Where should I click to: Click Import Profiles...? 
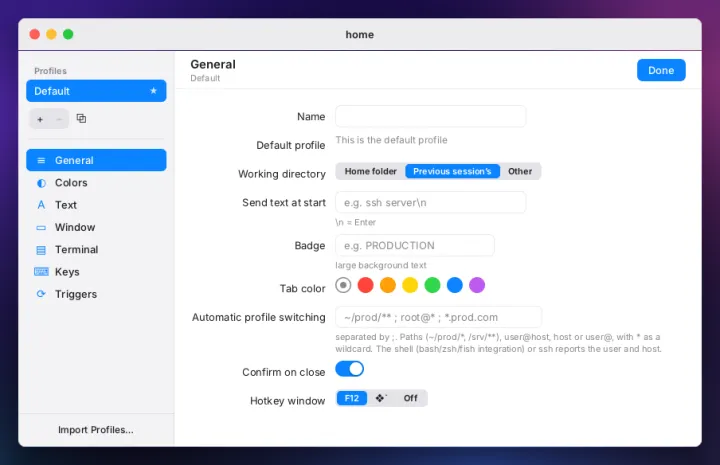[x=96, y=430]
